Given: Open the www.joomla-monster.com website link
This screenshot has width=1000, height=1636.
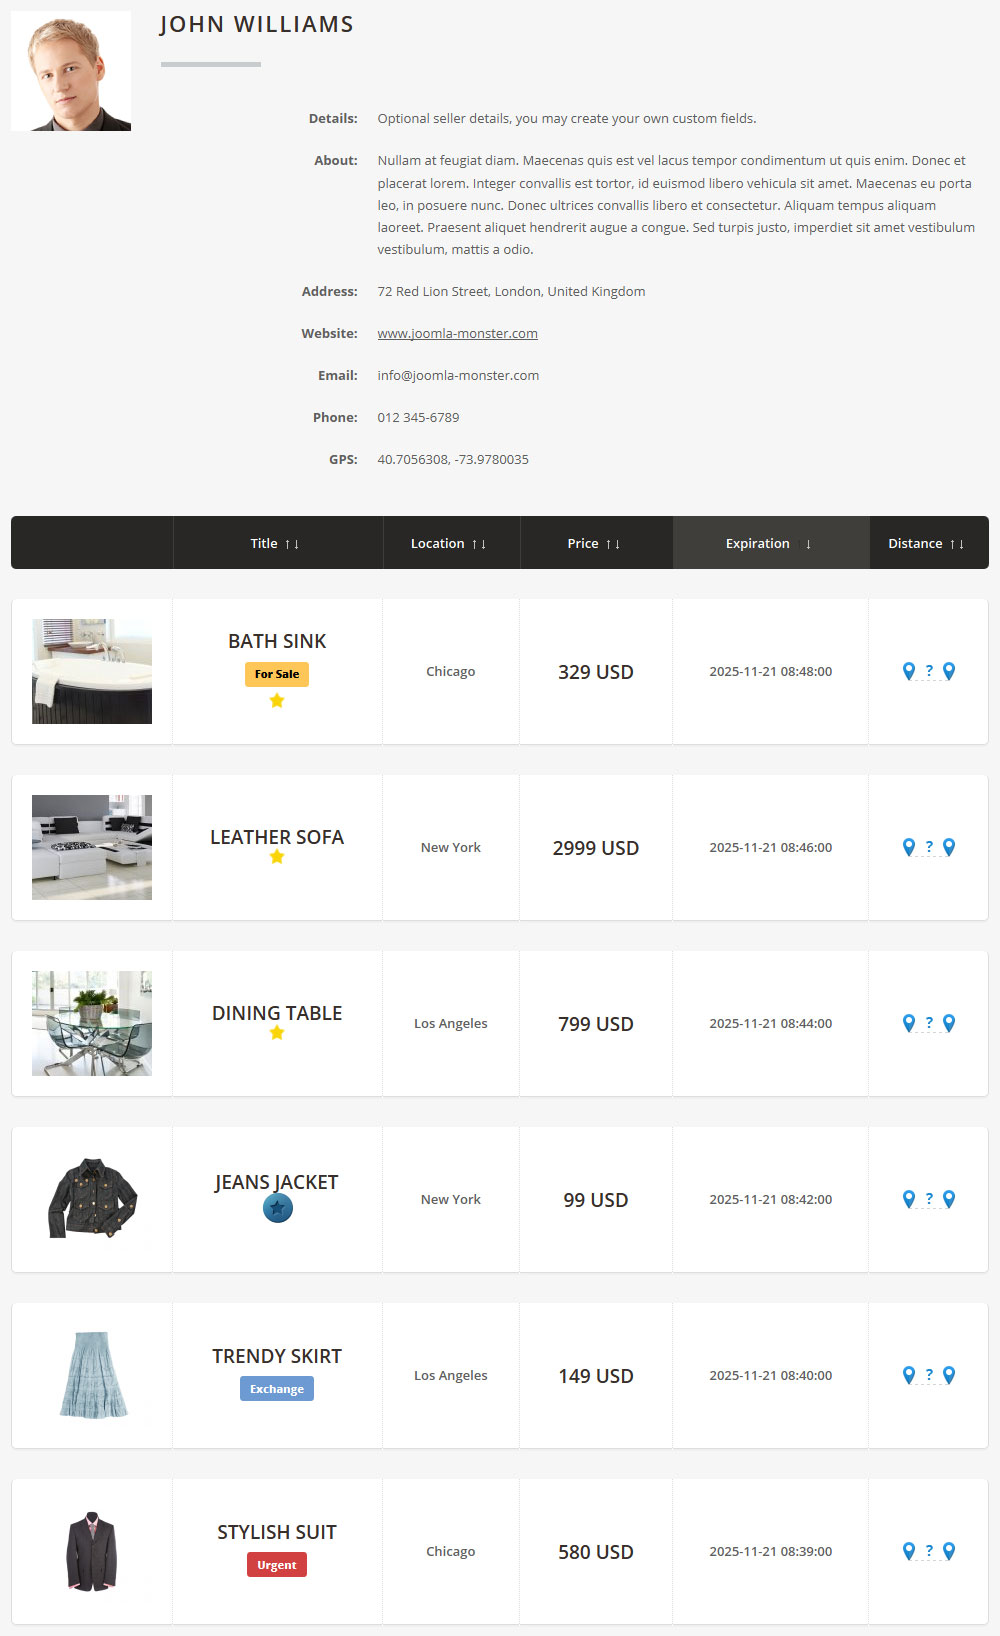Looking at the screenshot, I should pyautogui.click(x=457, y=333).
